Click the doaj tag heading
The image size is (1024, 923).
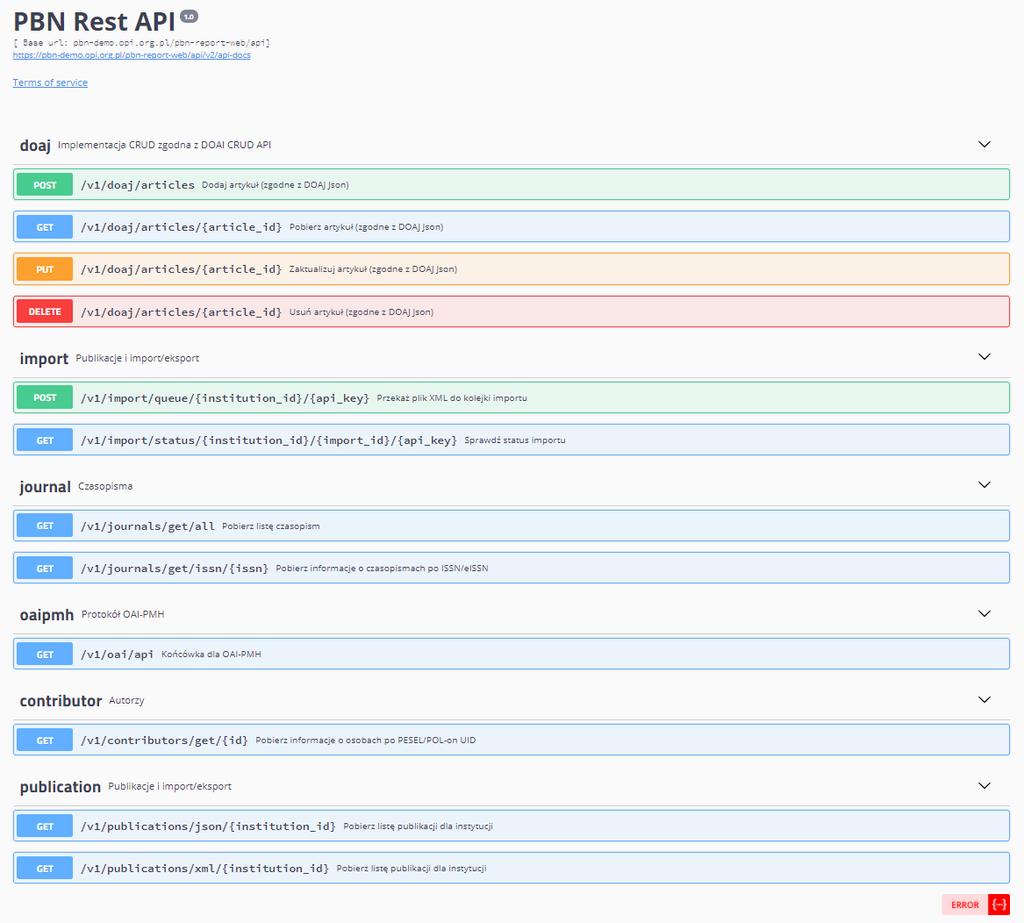(35, 145)
